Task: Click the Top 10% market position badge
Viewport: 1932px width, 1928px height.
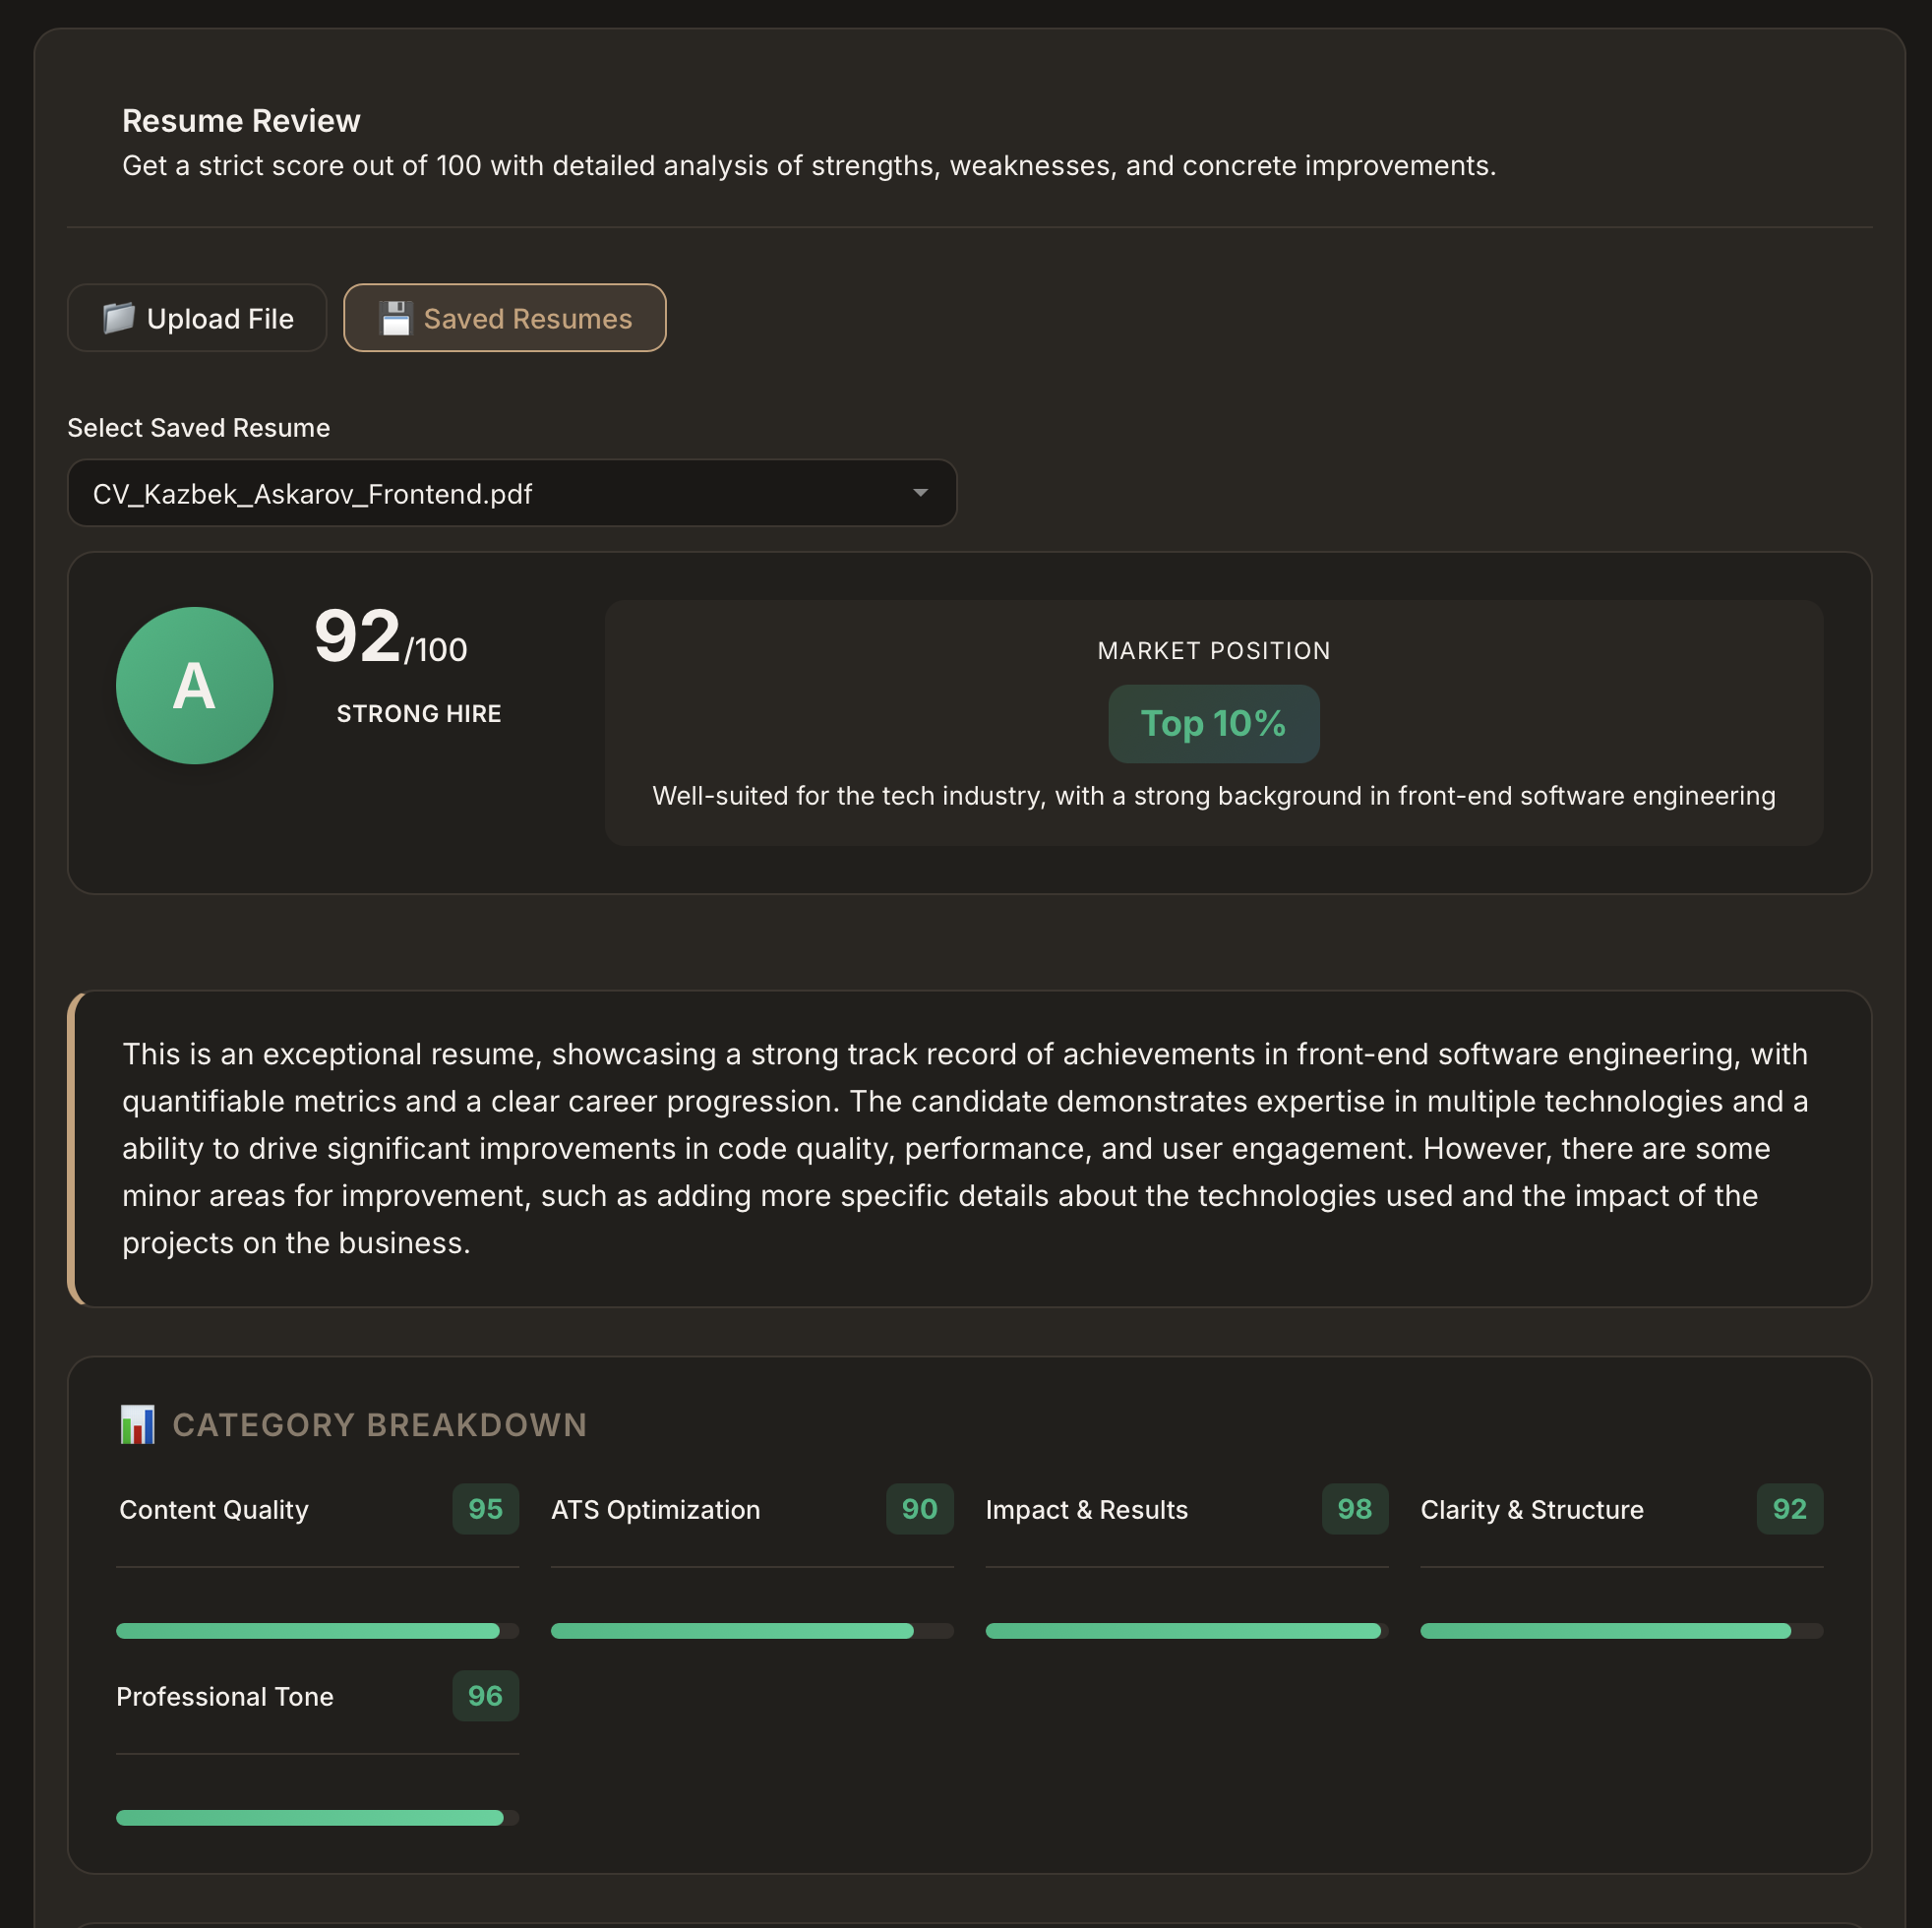Action: [1213, 723]
